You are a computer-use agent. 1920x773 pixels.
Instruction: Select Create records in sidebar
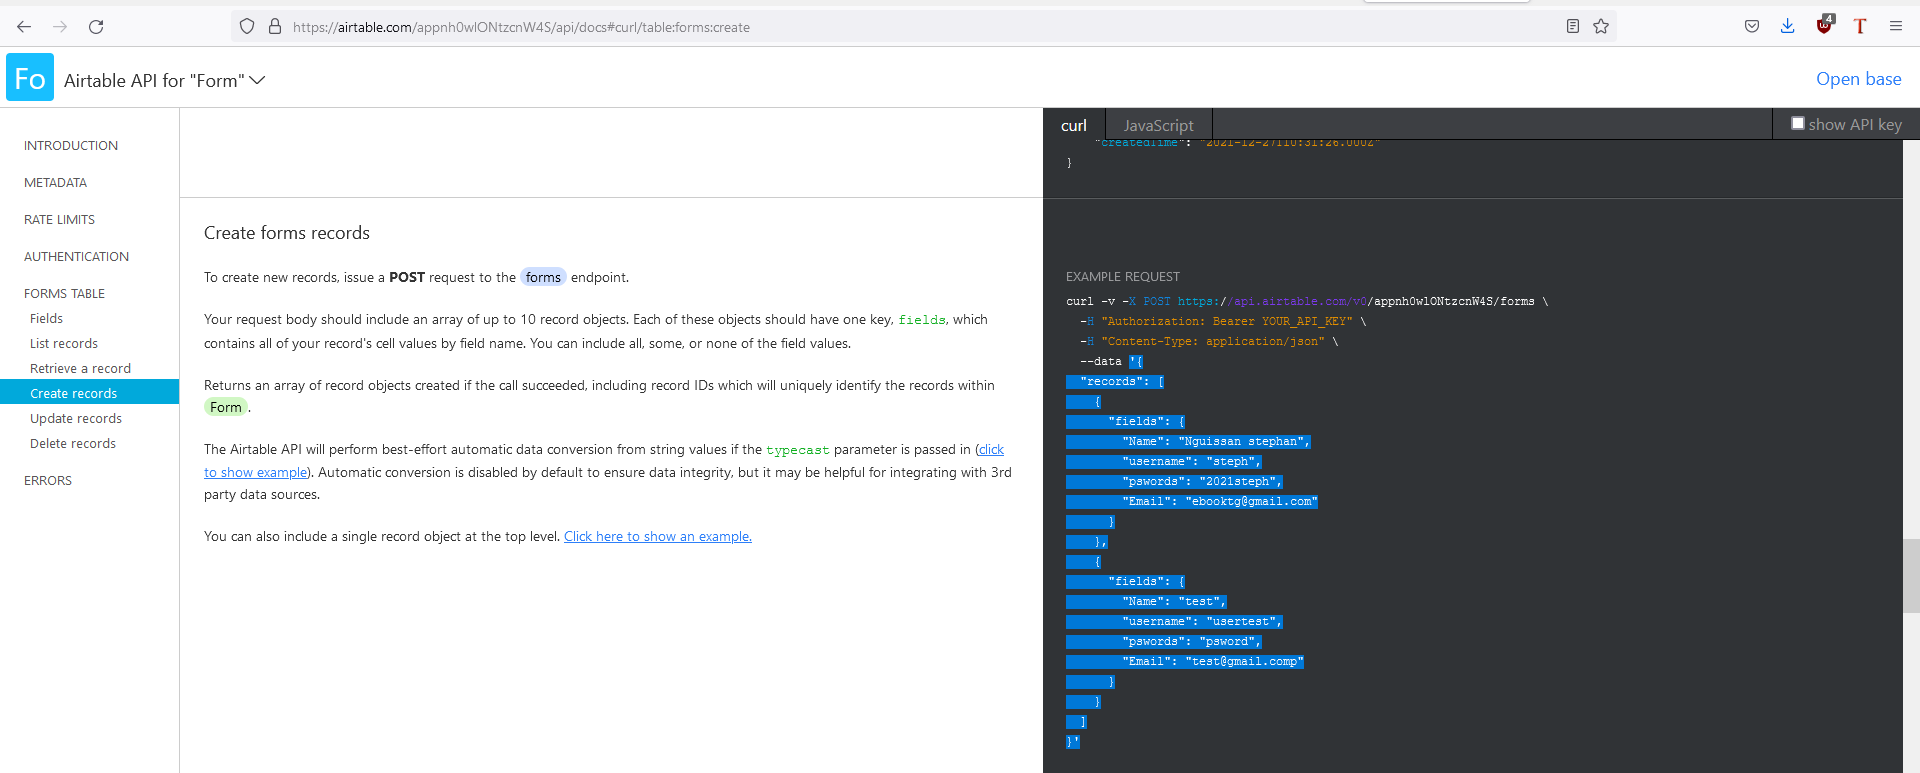89,393
